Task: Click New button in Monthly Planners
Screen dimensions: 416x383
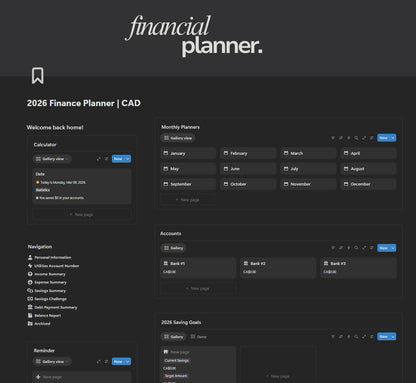Action: tap(383, 138)
